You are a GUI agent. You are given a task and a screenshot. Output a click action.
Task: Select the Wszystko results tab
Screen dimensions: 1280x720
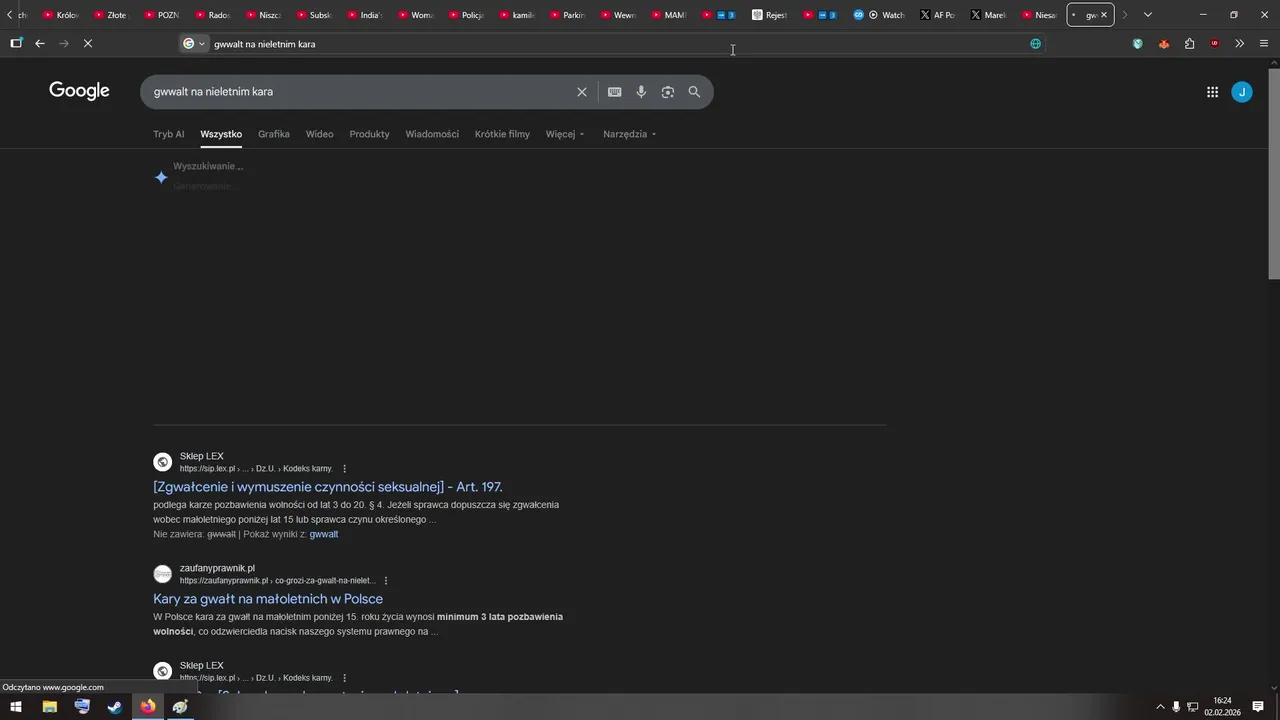coord(221,134)
